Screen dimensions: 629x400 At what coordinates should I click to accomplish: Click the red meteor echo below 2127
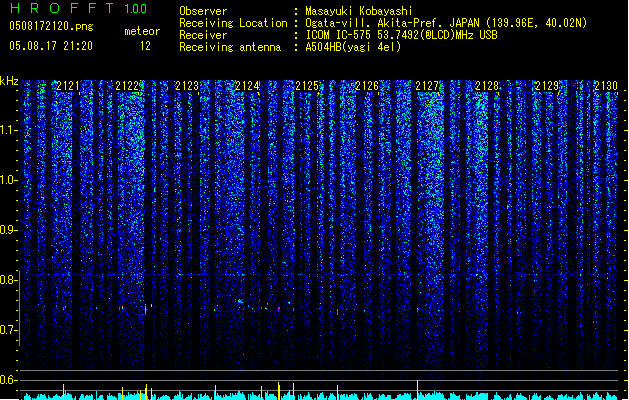point(418,310)
